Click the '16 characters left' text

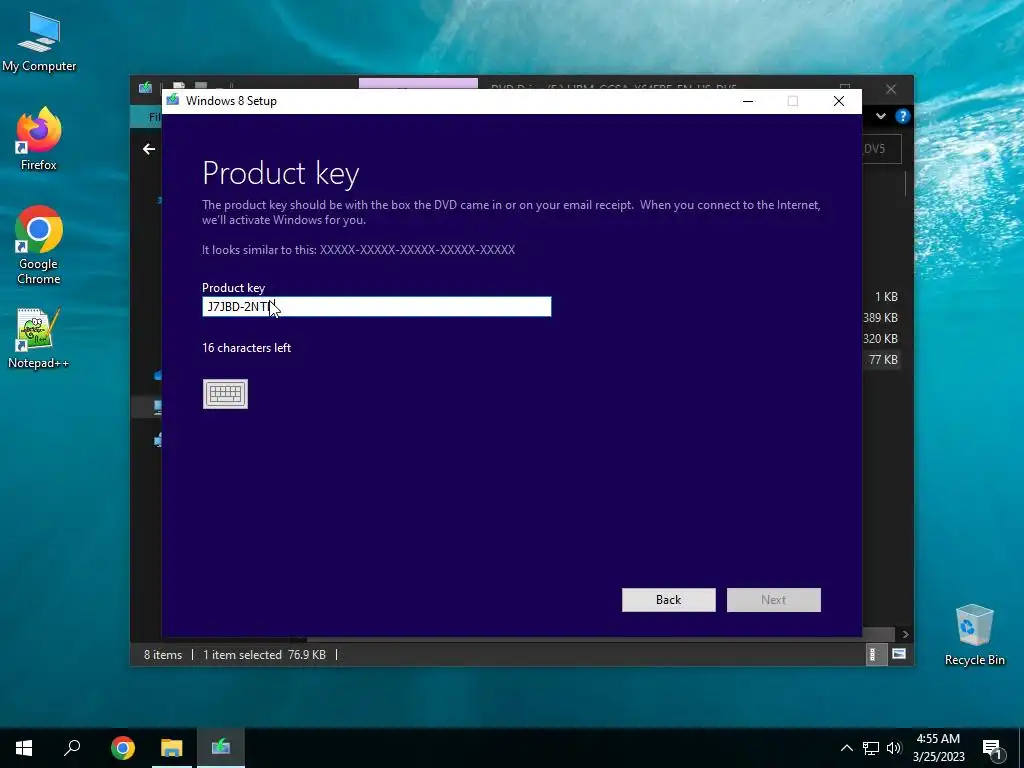point(246,348)
